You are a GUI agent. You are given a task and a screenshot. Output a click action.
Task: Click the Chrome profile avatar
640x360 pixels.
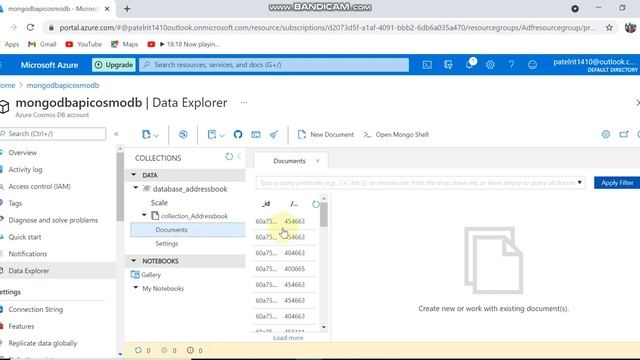tap(631, 27)
